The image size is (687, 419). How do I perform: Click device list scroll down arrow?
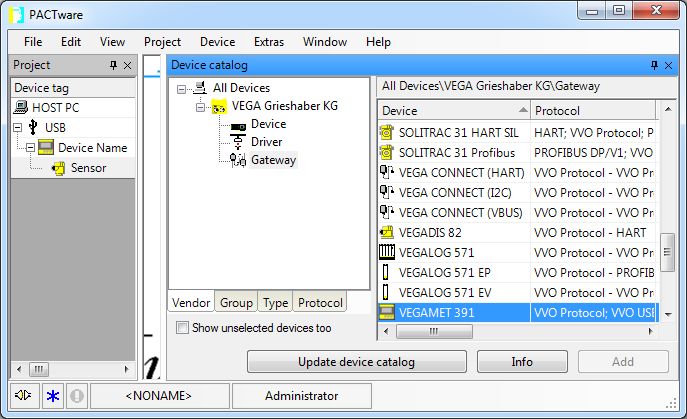[668, 314]
